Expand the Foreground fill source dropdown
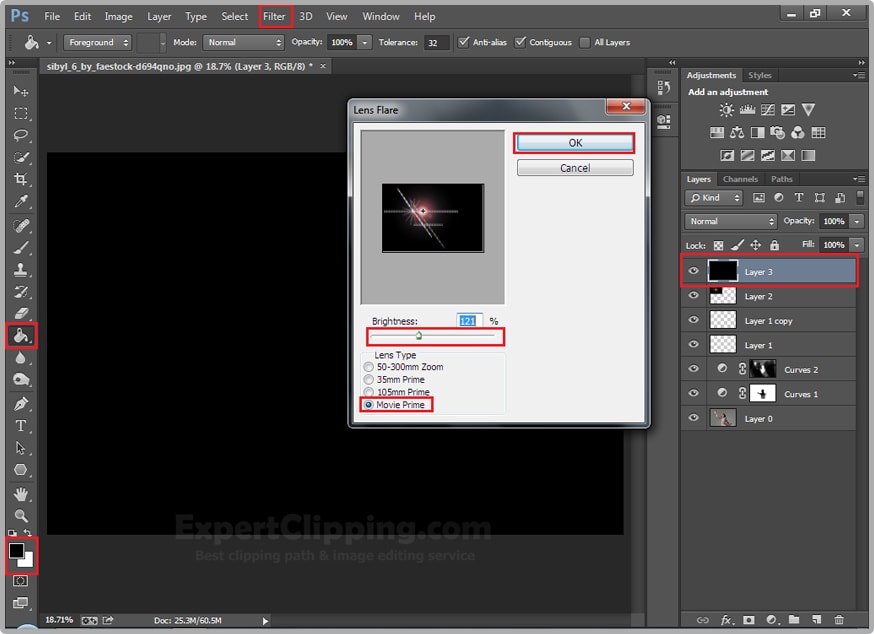 [x=98, y=43]
